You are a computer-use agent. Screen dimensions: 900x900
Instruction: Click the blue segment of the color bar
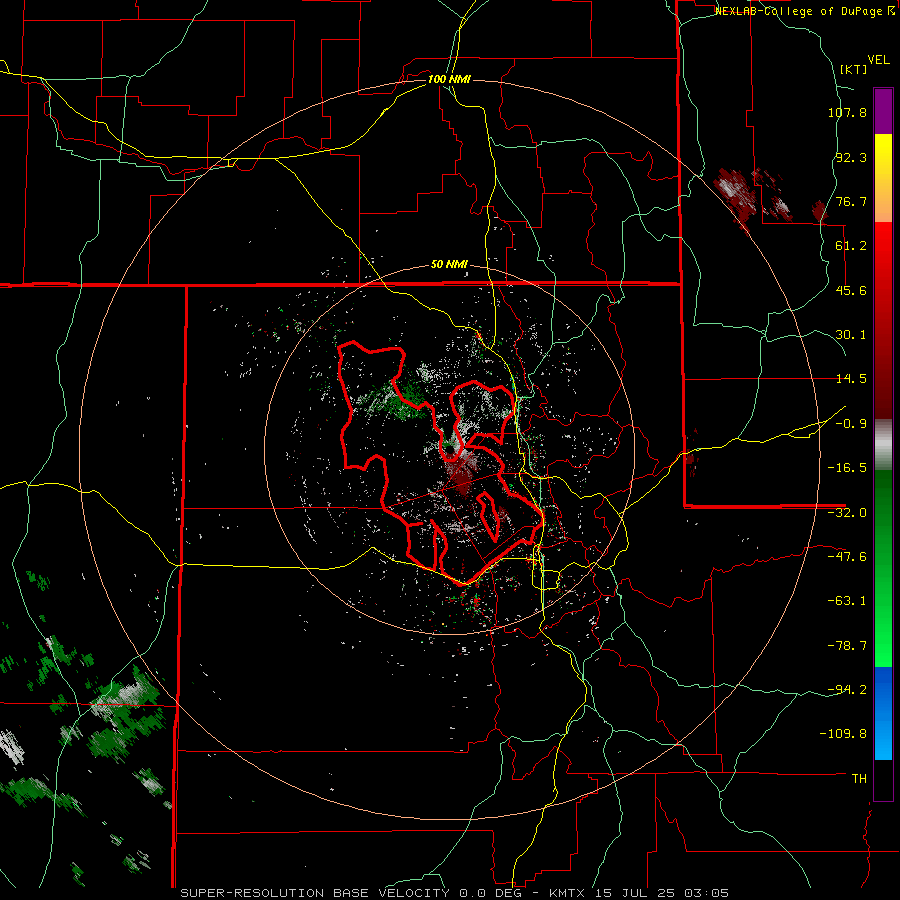883,713
